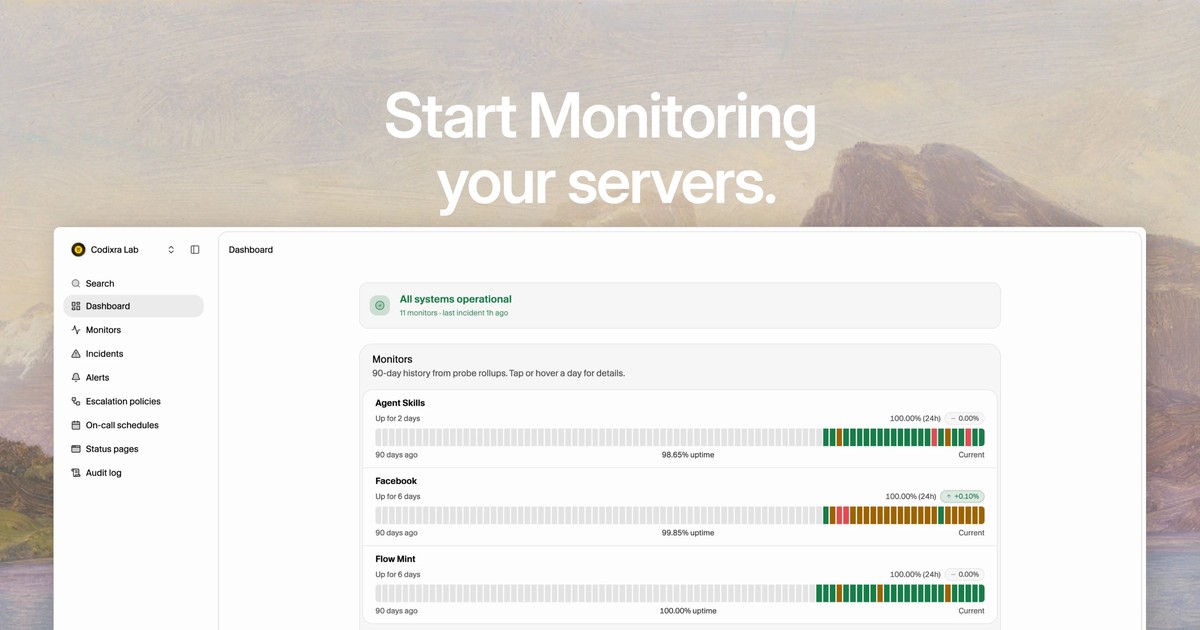Viewport: 1200px width, 630px height.
Task: Open Search in the sidebar
Action: click(133, 284)
